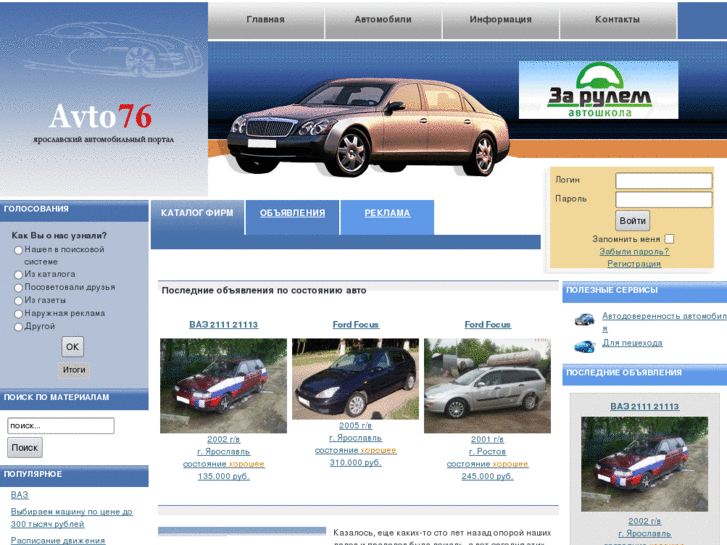Click the Maybach car header image
The width and height of the screenshot is (727, 545).
coord(369,126)
